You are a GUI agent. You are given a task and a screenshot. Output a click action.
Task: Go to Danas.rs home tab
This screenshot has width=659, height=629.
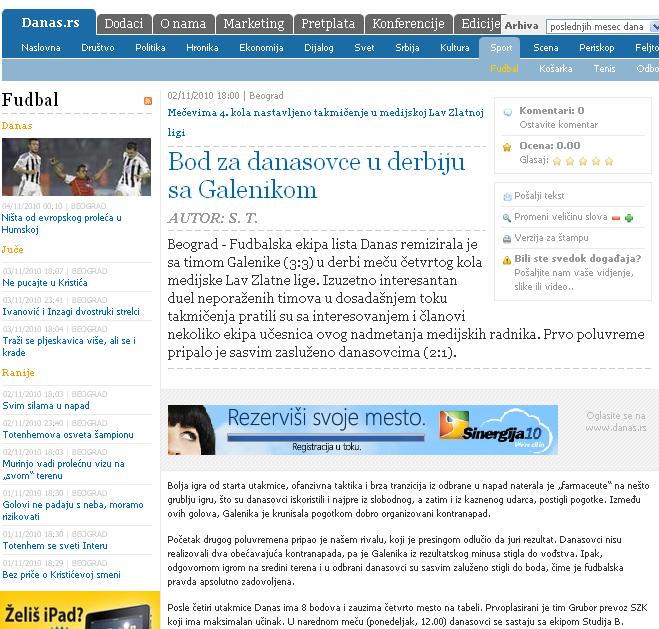[50, 23]
